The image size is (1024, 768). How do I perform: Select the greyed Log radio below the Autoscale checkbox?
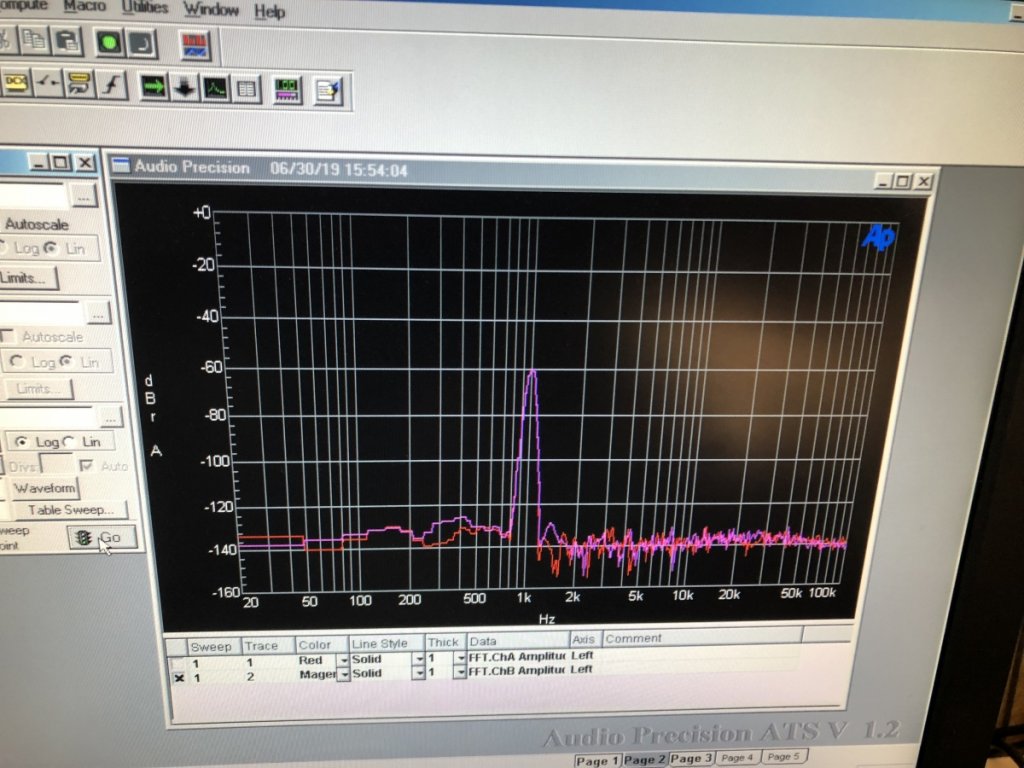(x=17, y=361)
